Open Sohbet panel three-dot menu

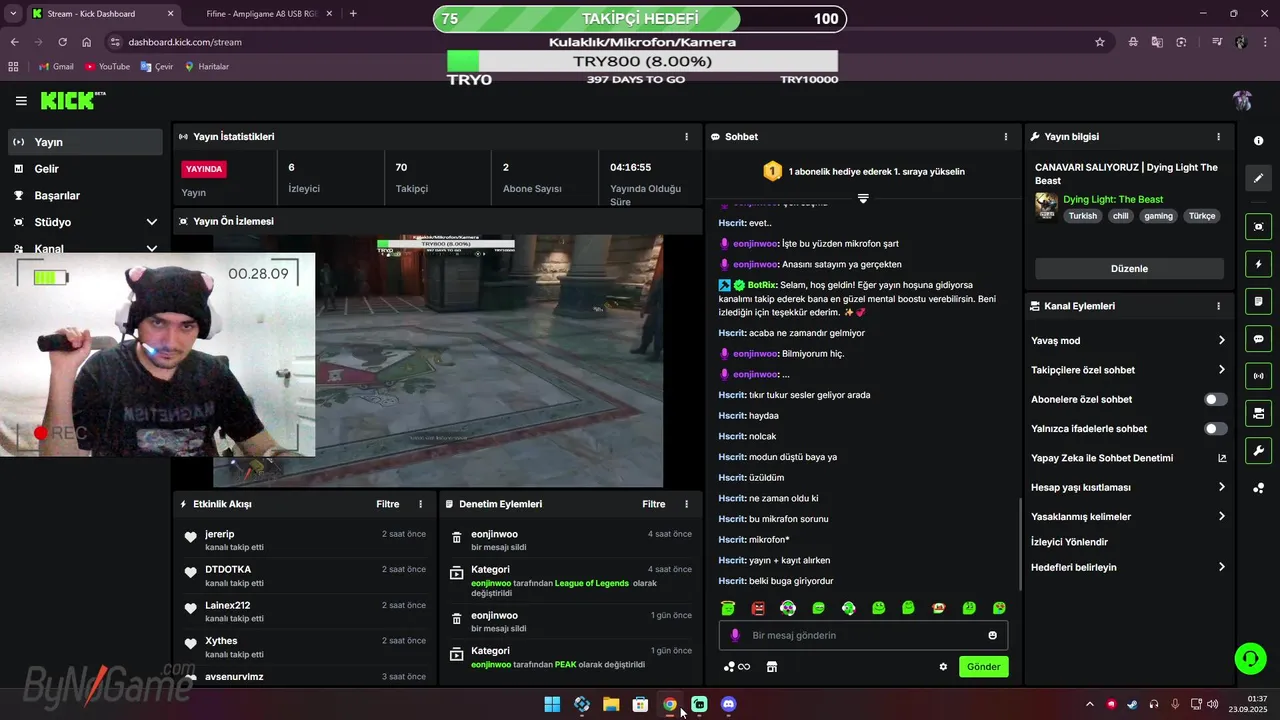point(1006,137)
